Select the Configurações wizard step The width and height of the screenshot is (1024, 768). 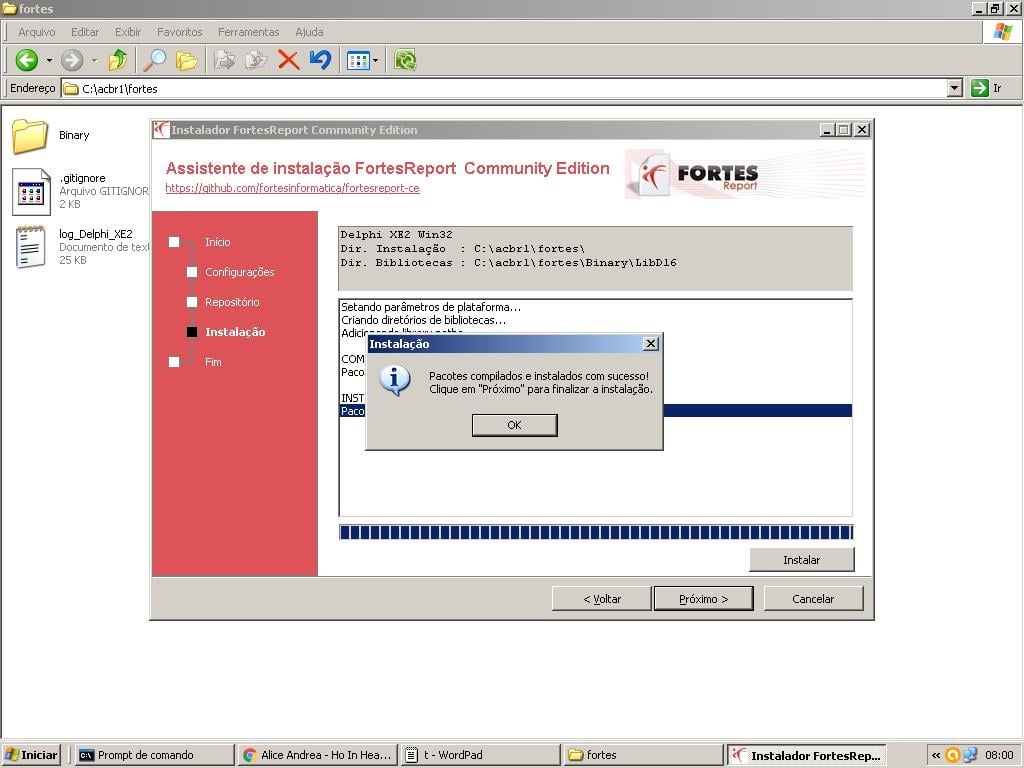click(x=239, y=272)
